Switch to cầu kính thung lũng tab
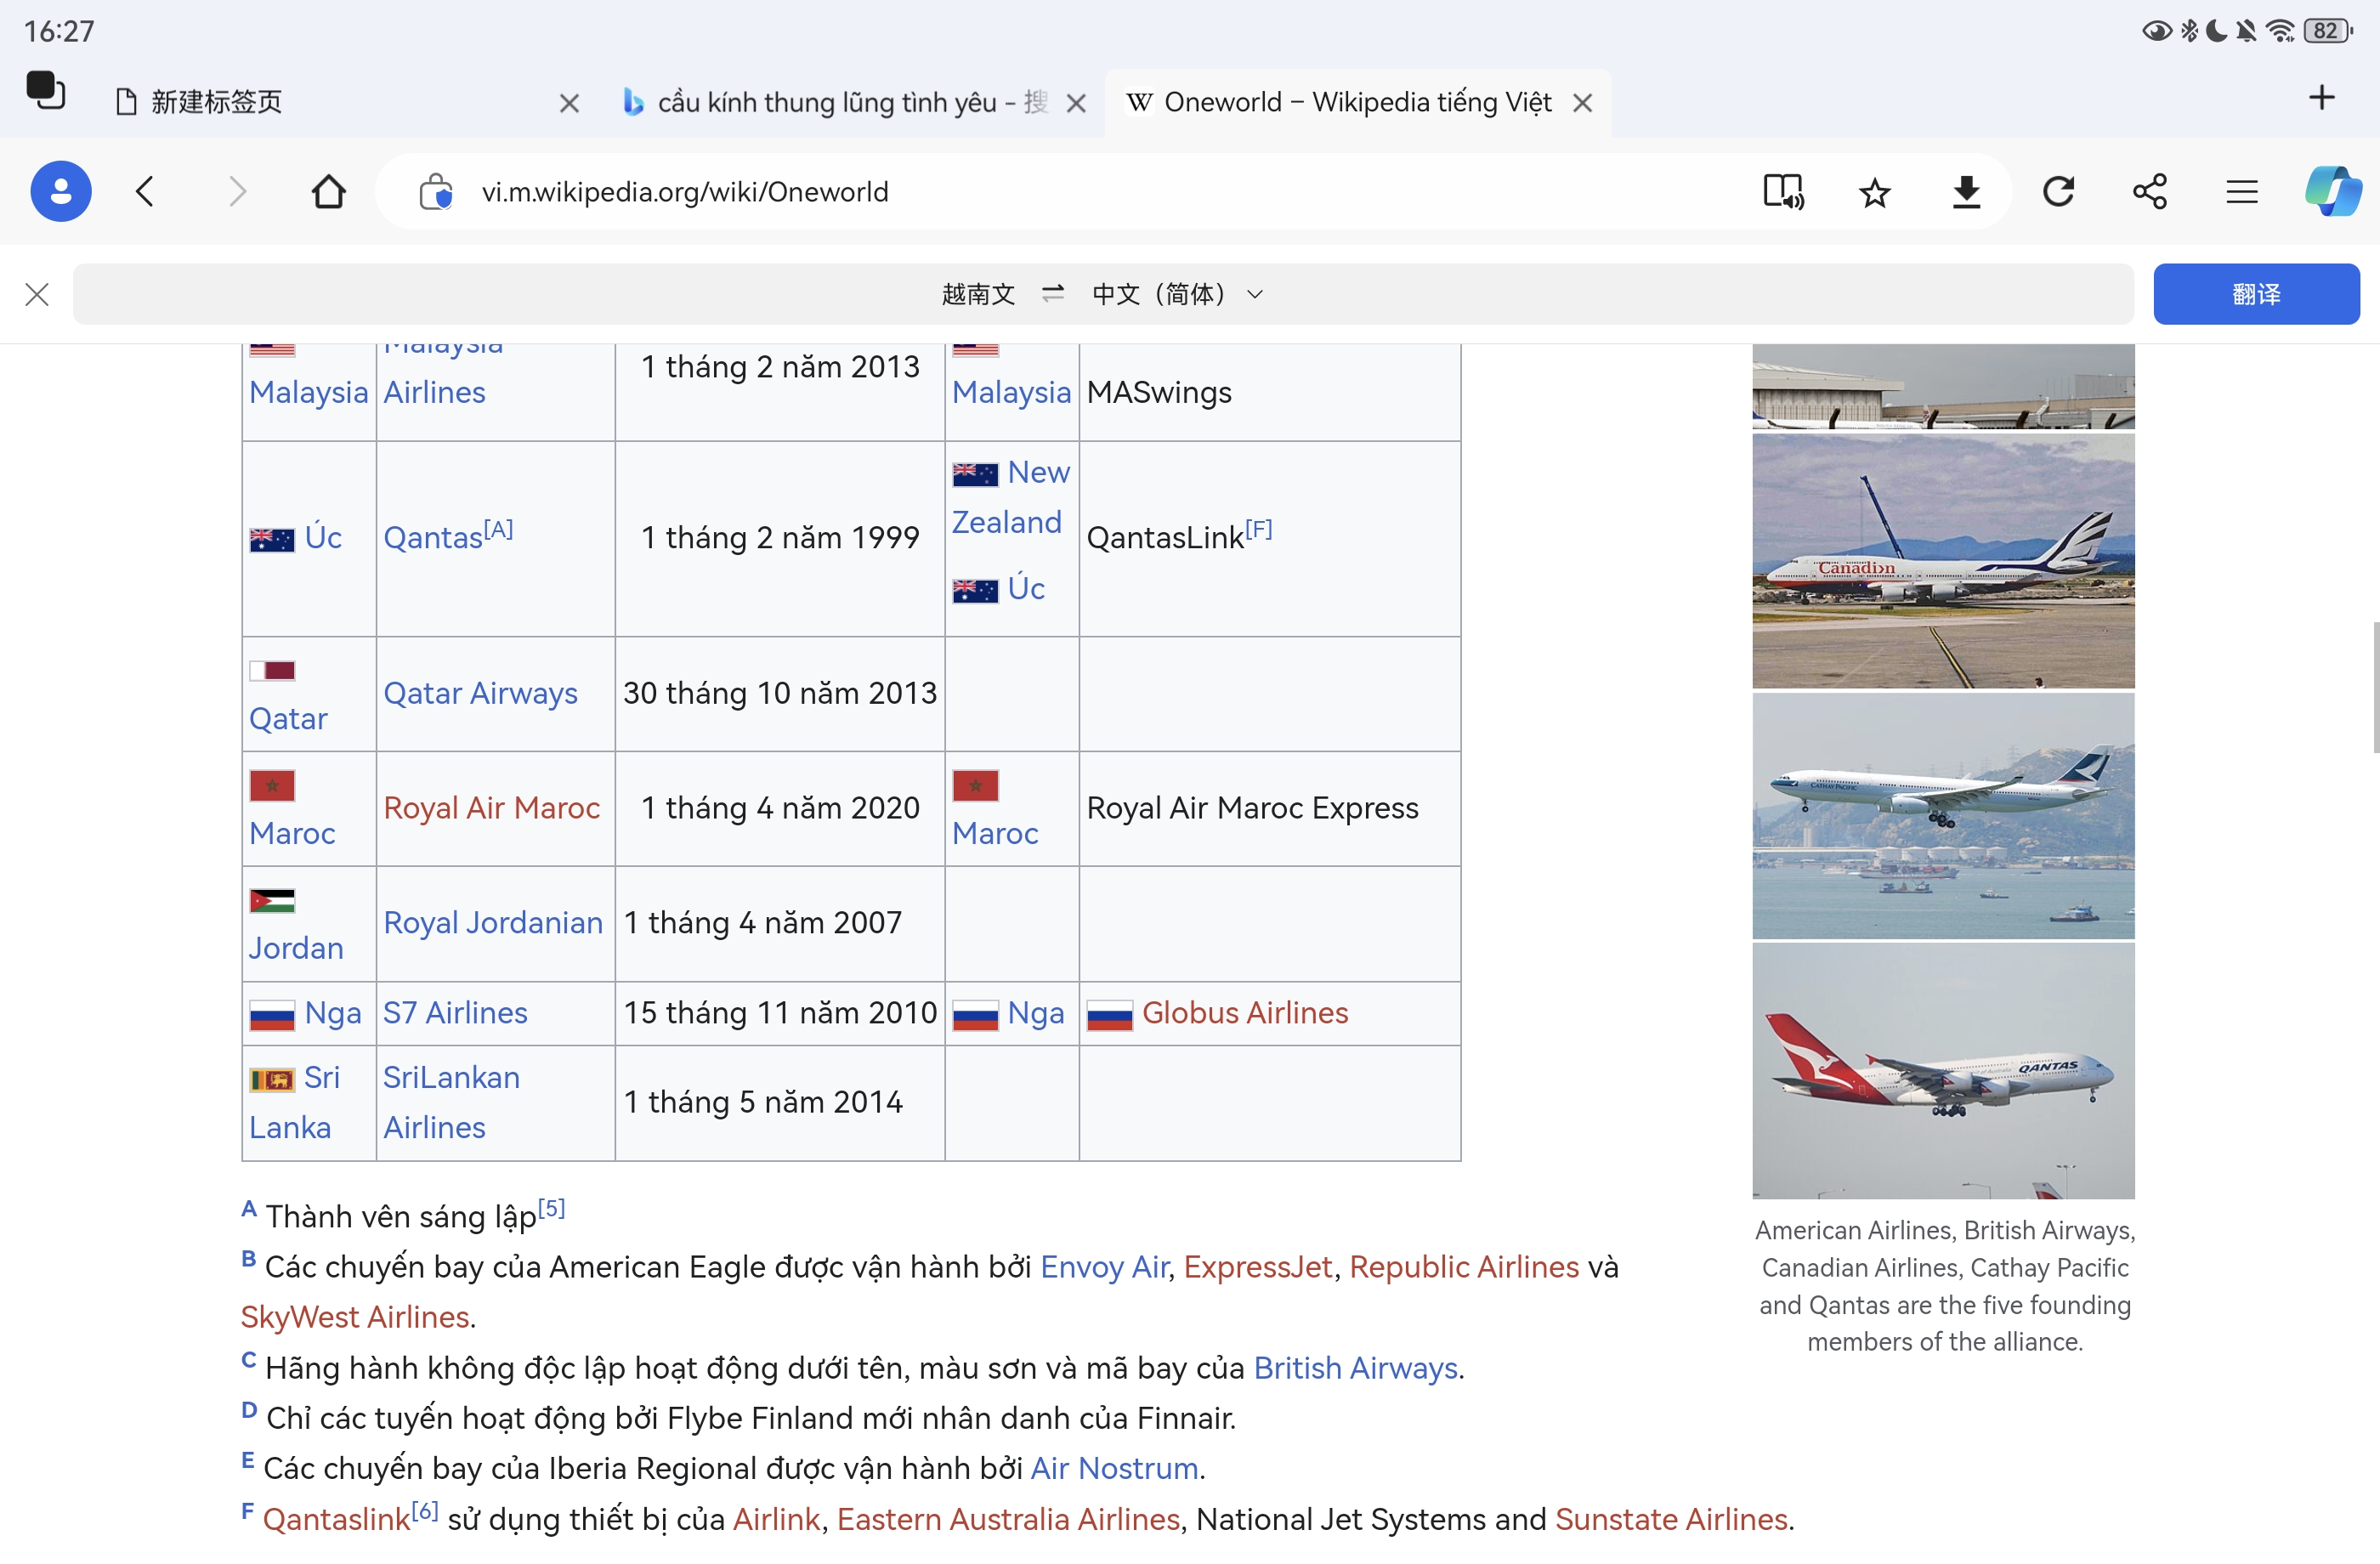This screenshot has width=2380, height=1564. [x=850, y=103]
